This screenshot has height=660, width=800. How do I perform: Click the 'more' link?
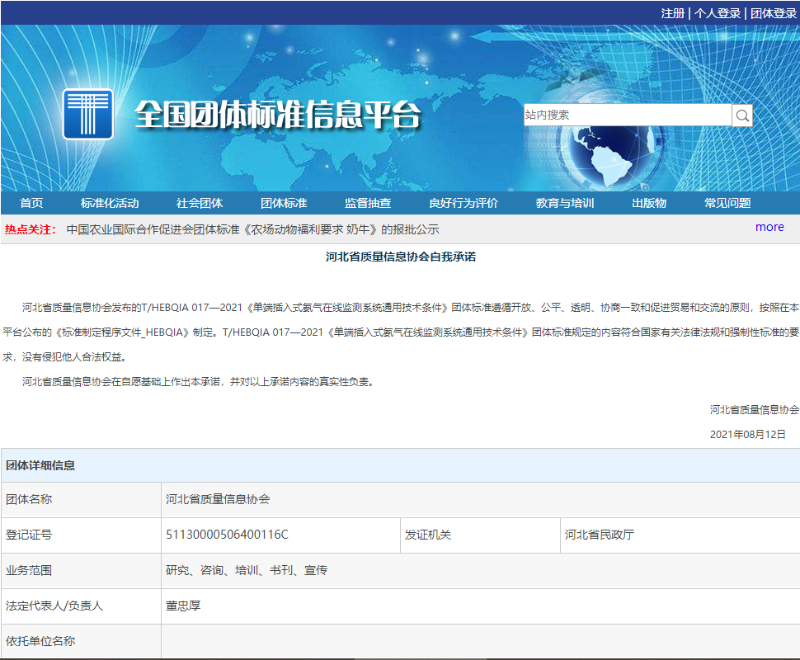click(769, 227)
